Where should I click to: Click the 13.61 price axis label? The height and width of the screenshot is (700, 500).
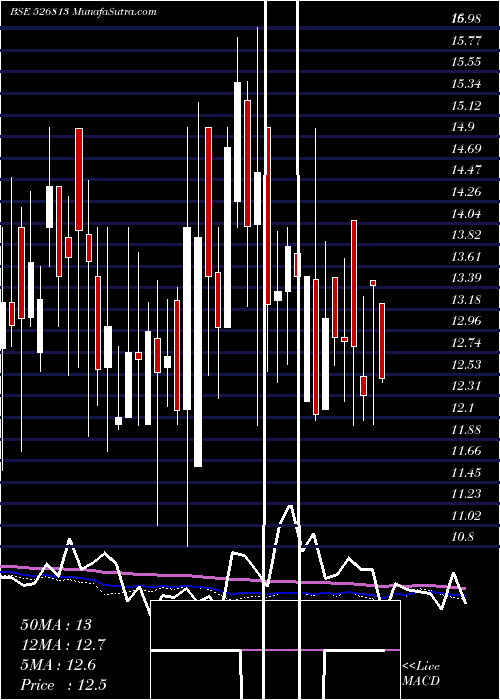467,257
